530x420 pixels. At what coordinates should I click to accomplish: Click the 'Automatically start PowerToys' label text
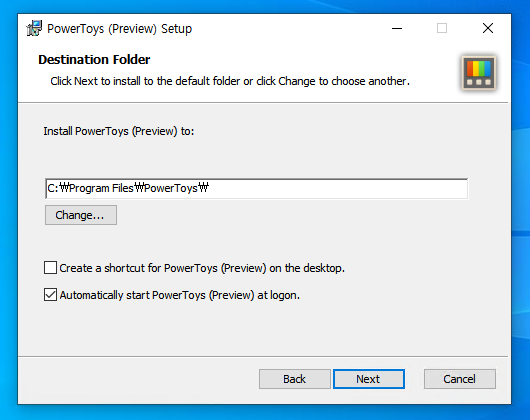tap(180, 295)
